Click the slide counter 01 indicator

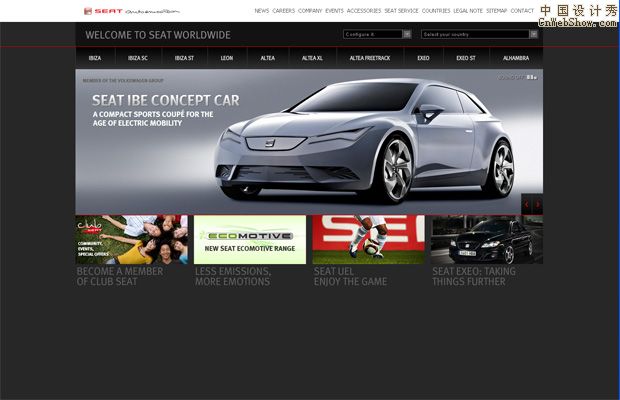(x=532, y=77)
